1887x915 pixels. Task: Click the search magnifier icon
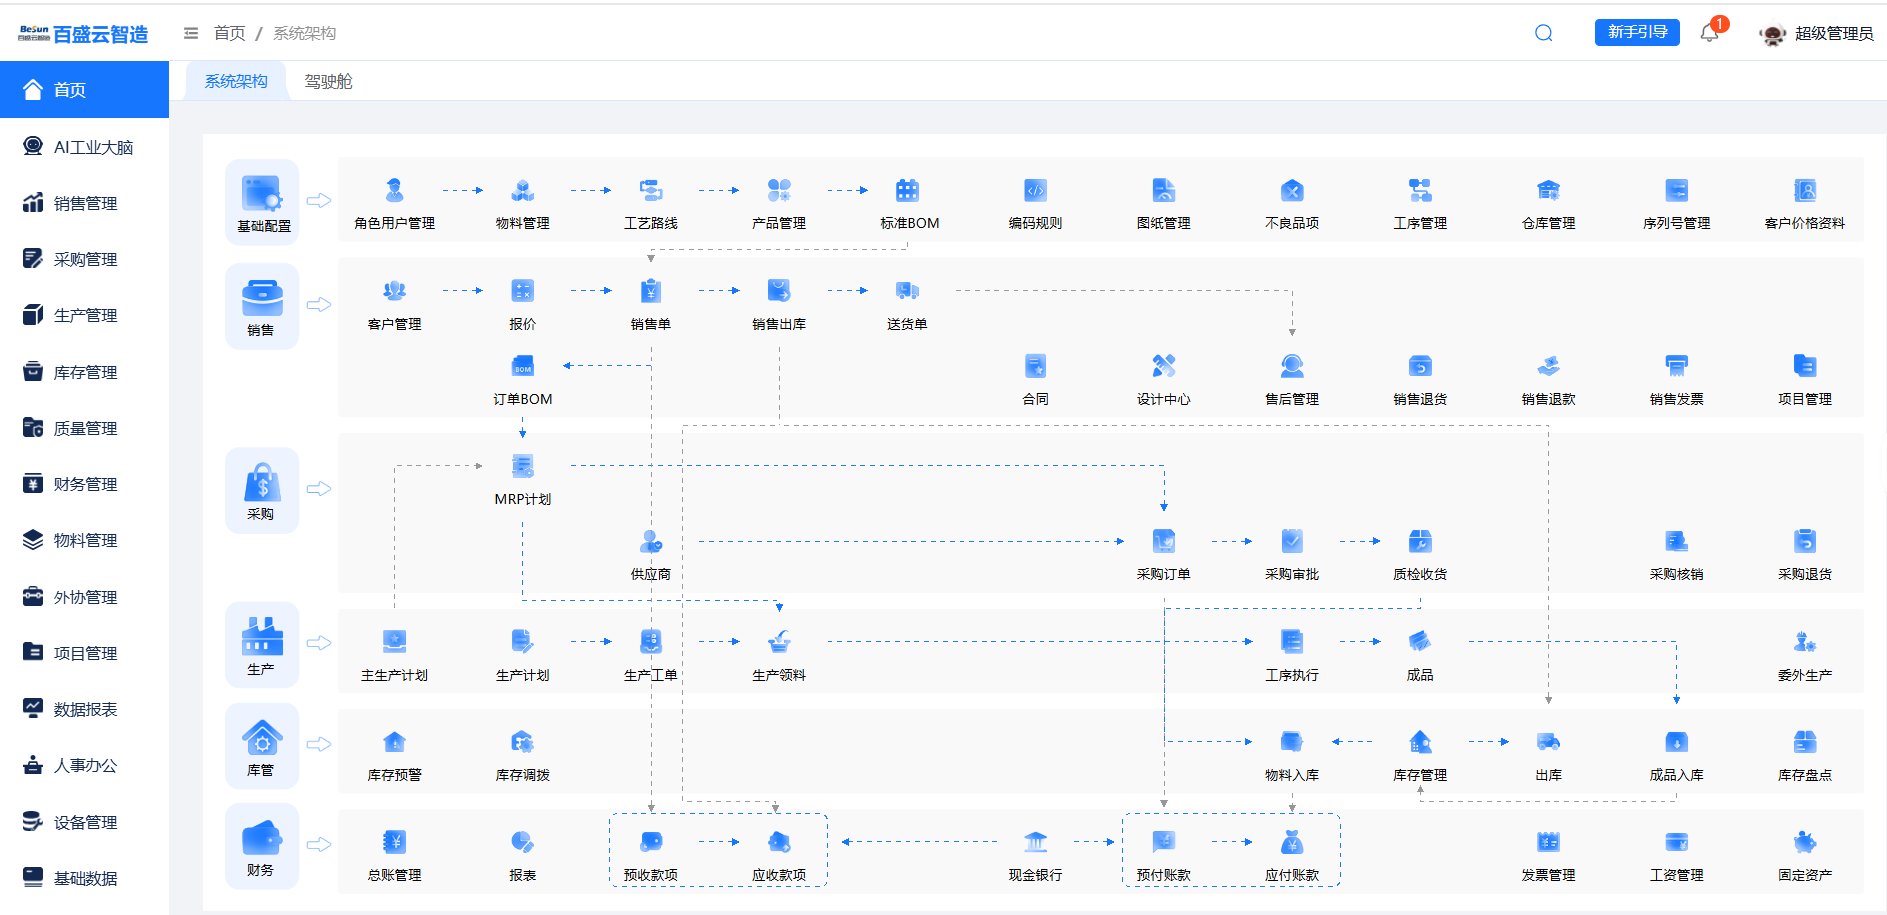[x=1544, y=33]
